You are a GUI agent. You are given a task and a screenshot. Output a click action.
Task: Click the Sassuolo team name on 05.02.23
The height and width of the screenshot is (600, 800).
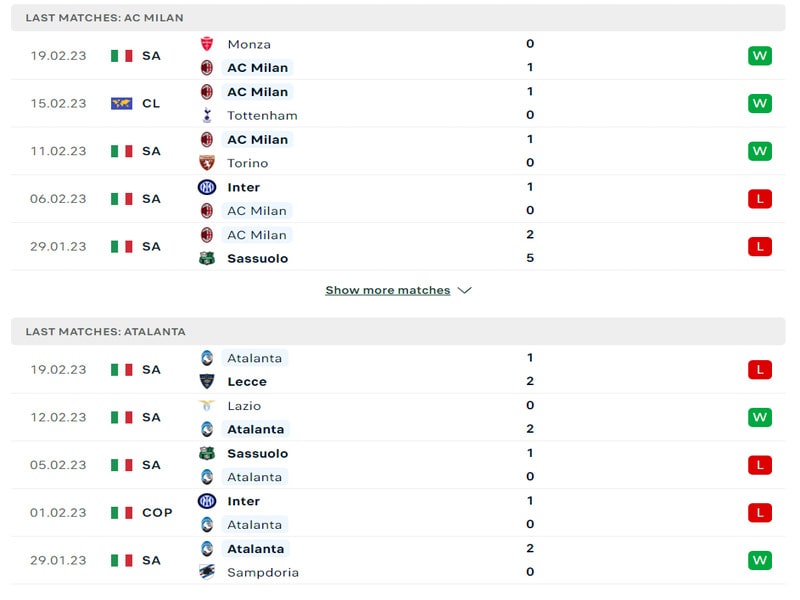coord(257,453)
